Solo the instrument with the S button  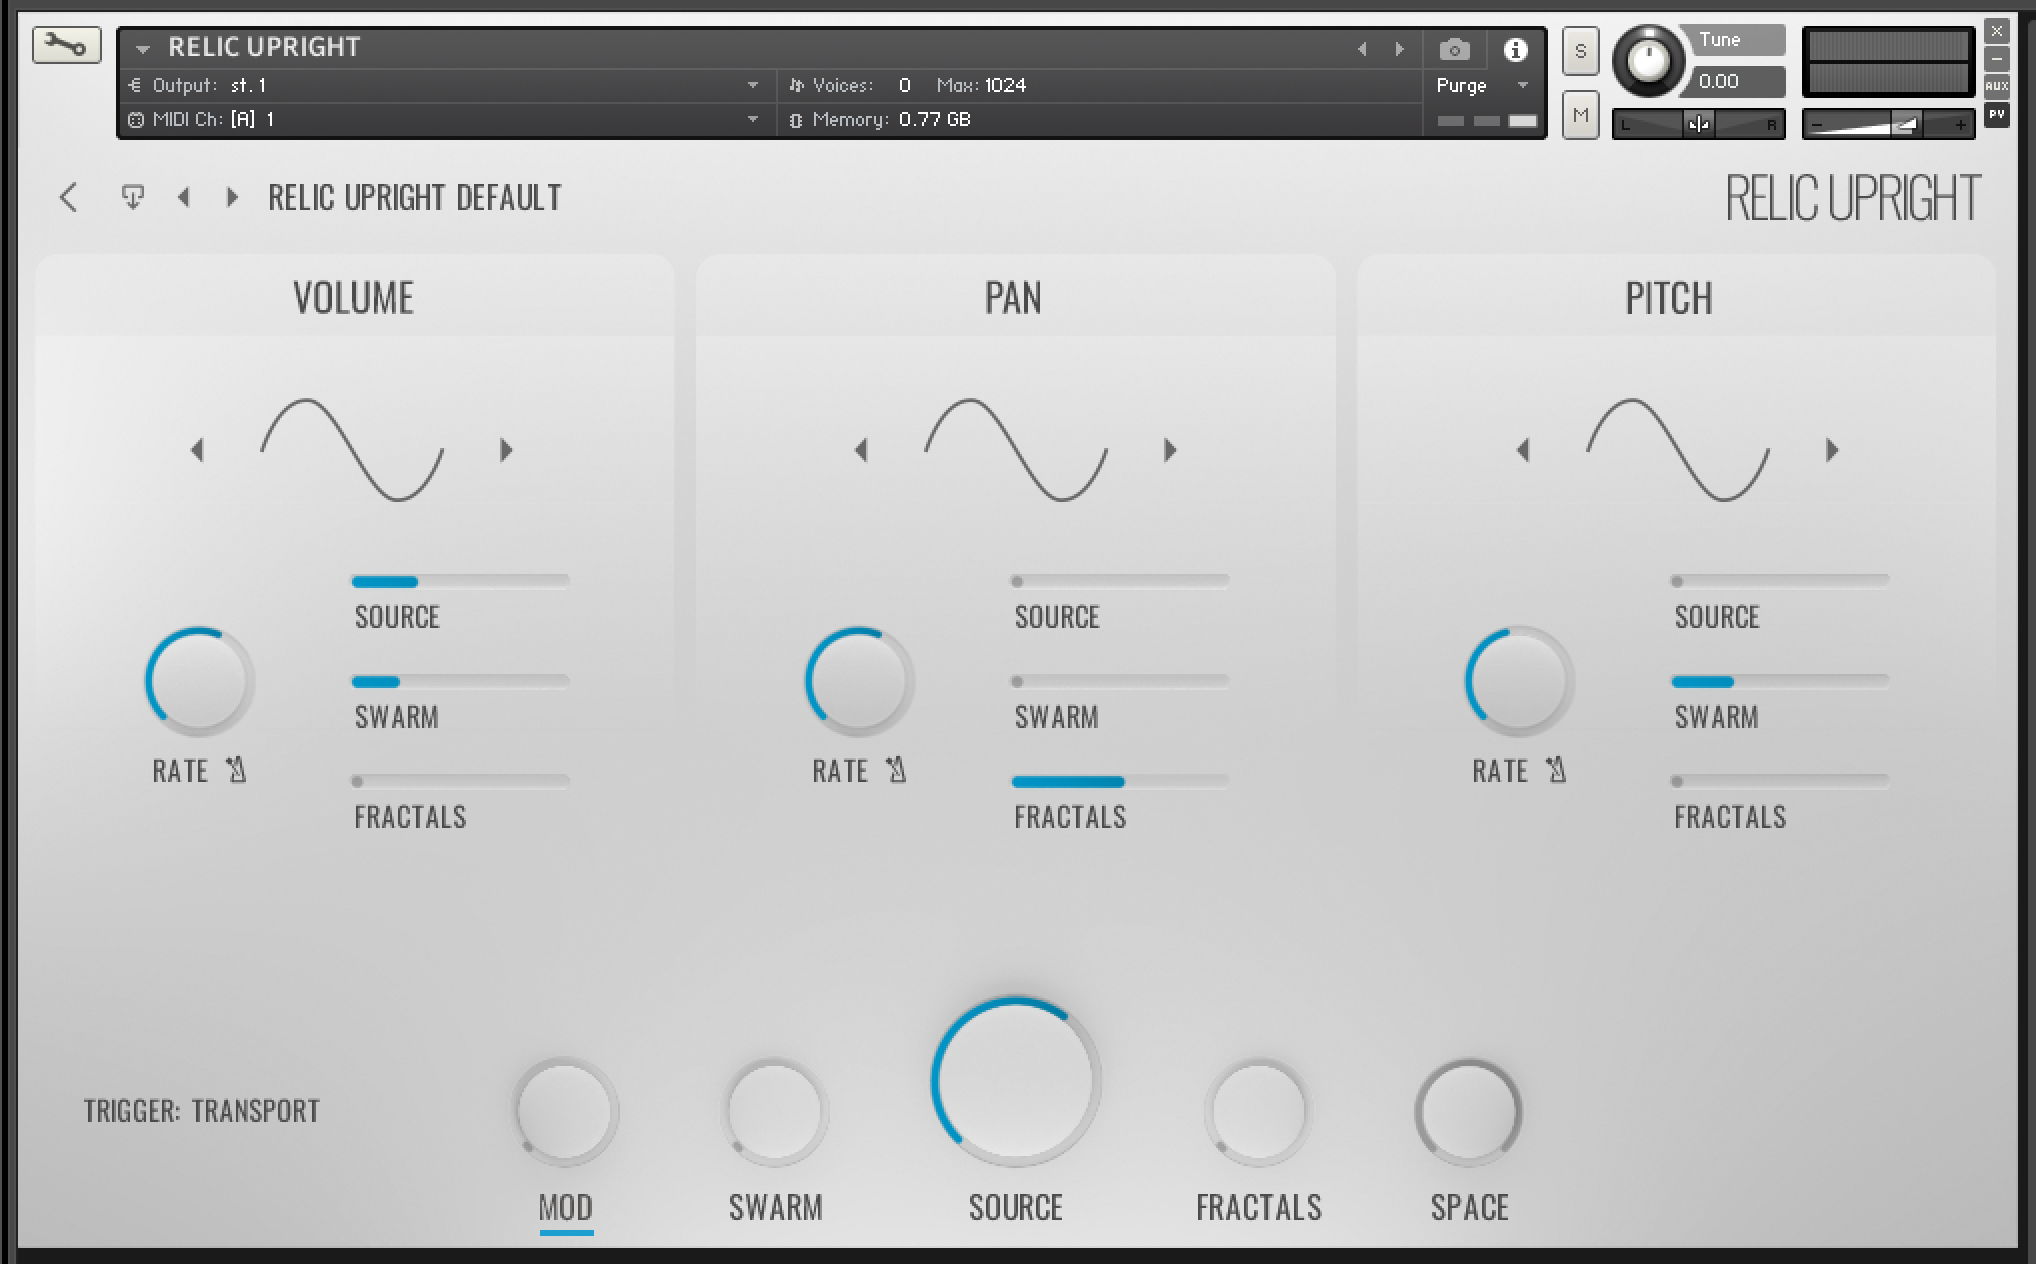click(1580, 51)
